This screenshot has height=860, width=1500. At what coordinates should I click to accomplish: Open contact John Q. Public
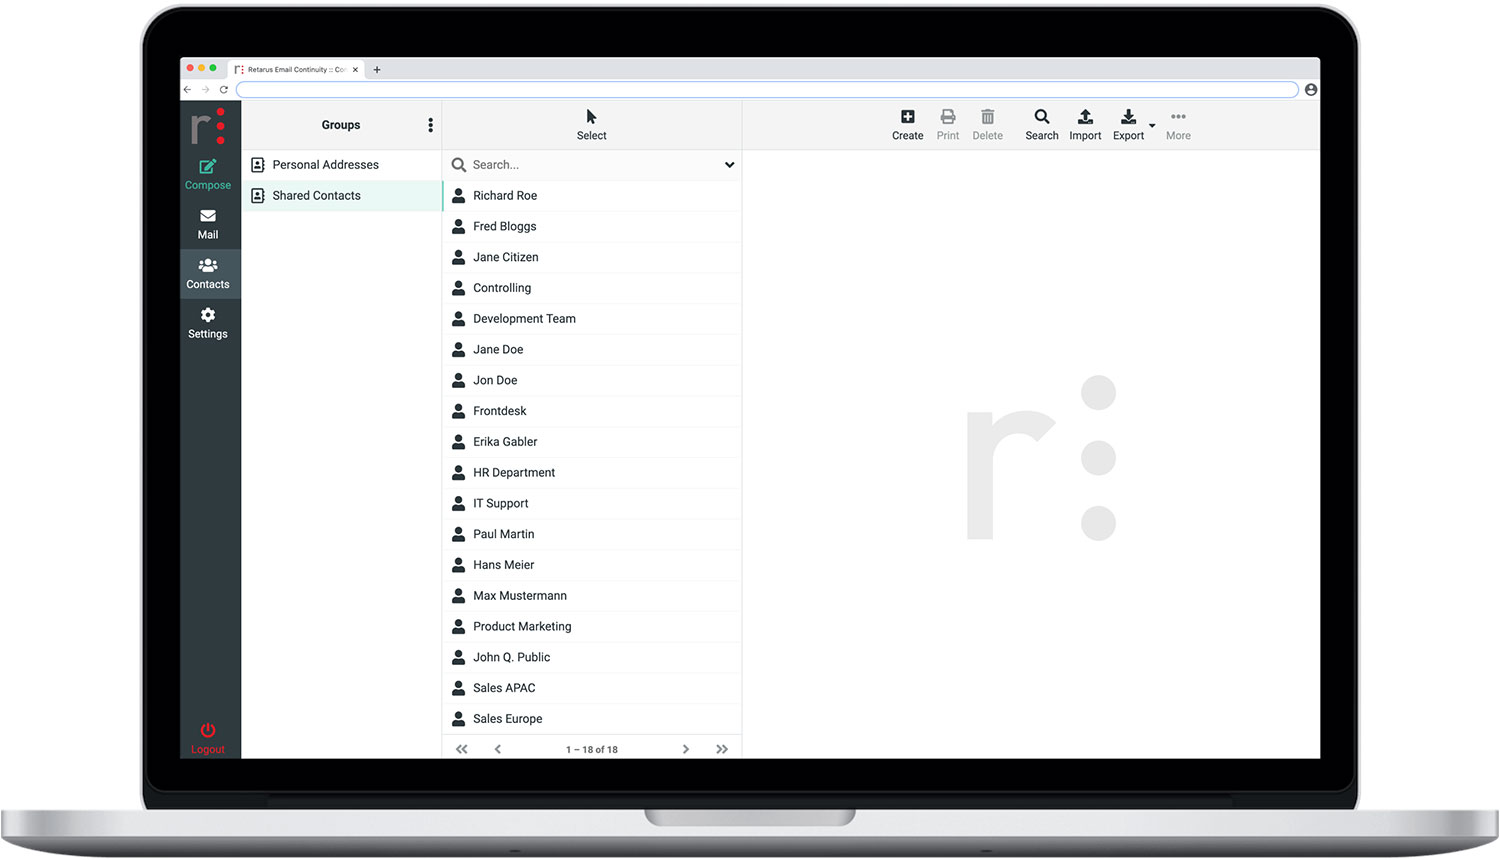coord(592,658)
